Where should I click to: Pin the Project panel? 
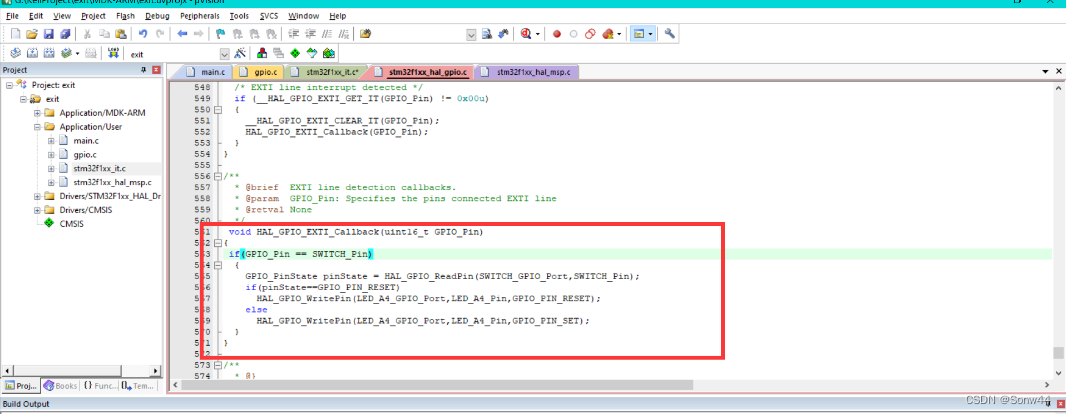coord(143,70)
